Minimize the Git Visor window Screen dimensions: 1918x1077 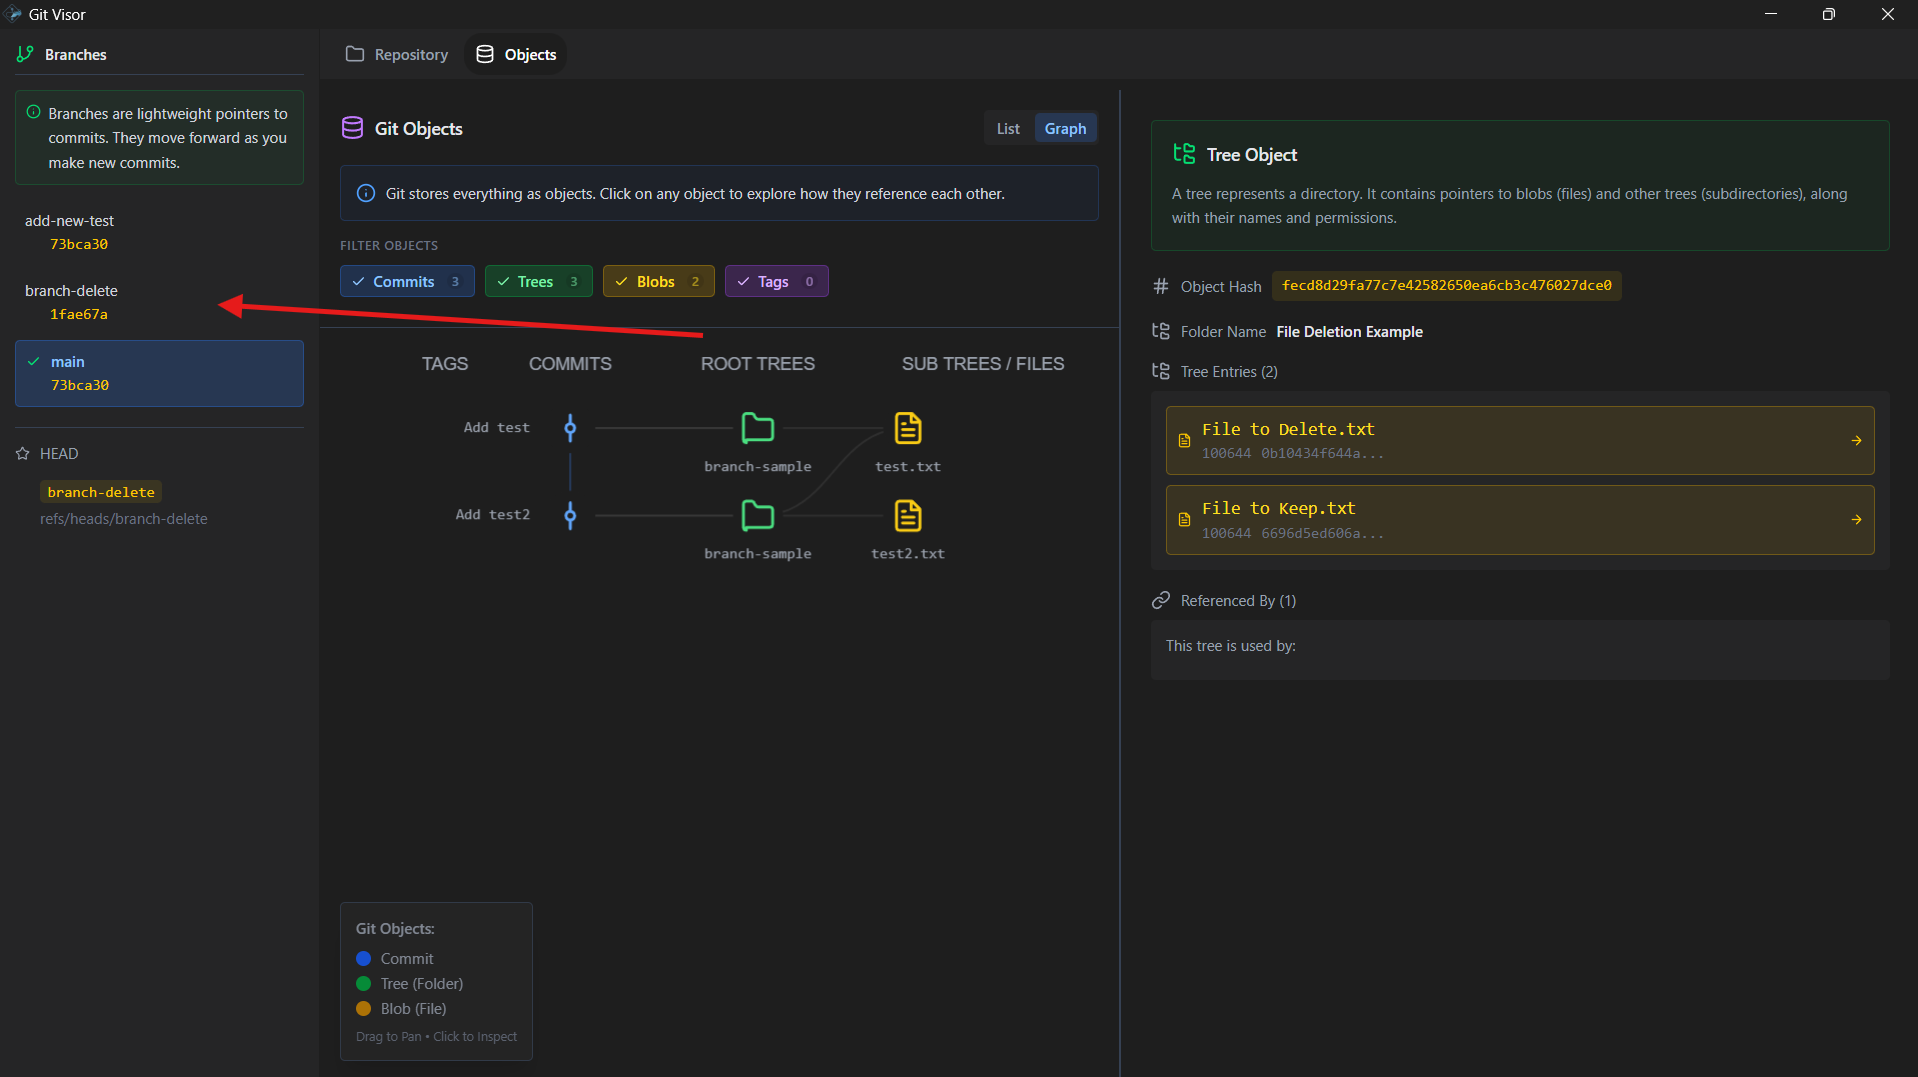point(1771,14)
